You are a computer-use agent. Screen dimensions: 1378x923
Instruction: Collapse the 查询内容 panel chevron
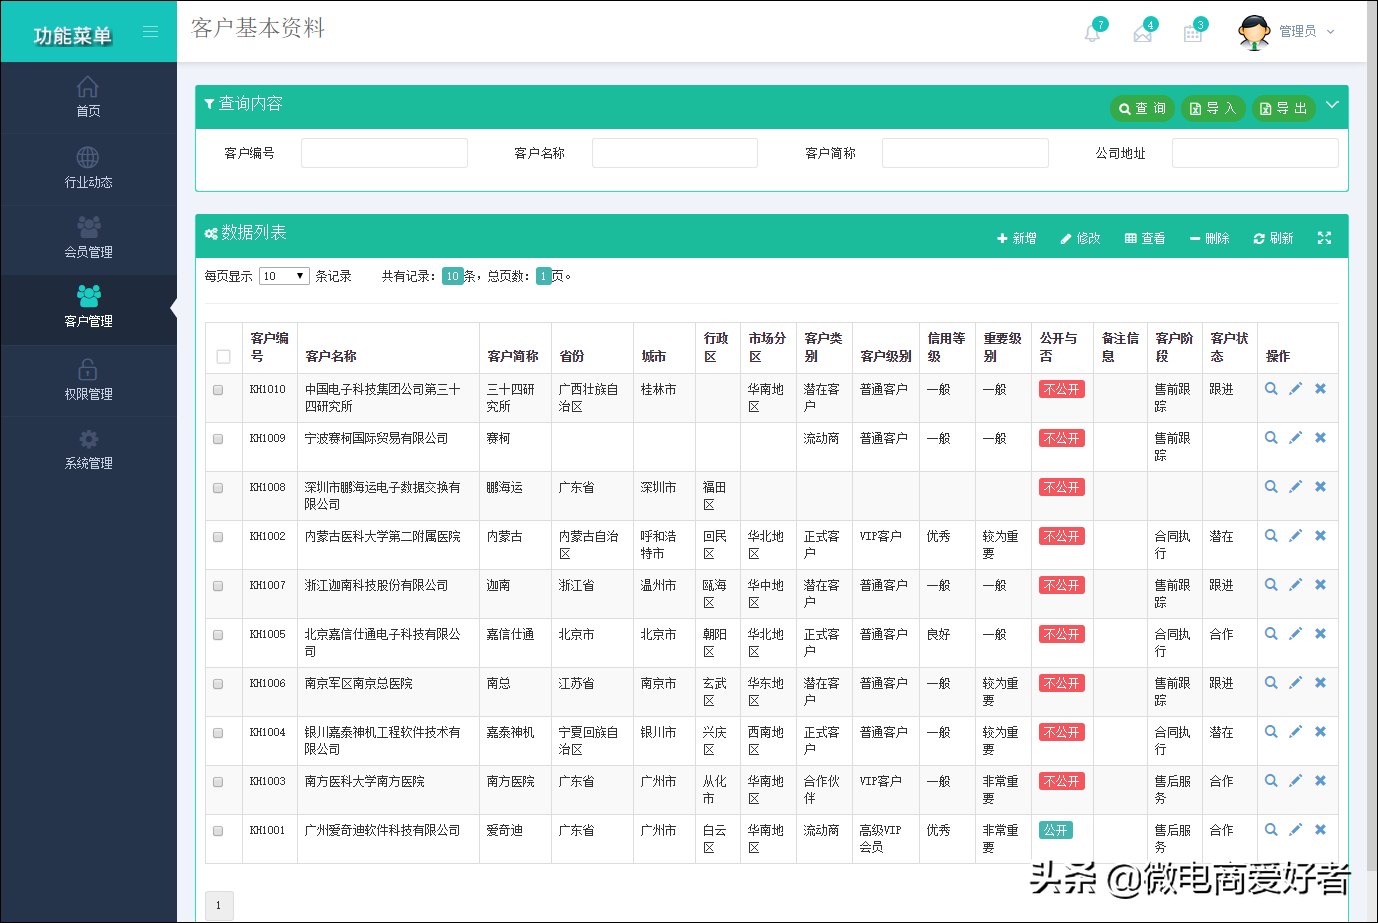1331,105
